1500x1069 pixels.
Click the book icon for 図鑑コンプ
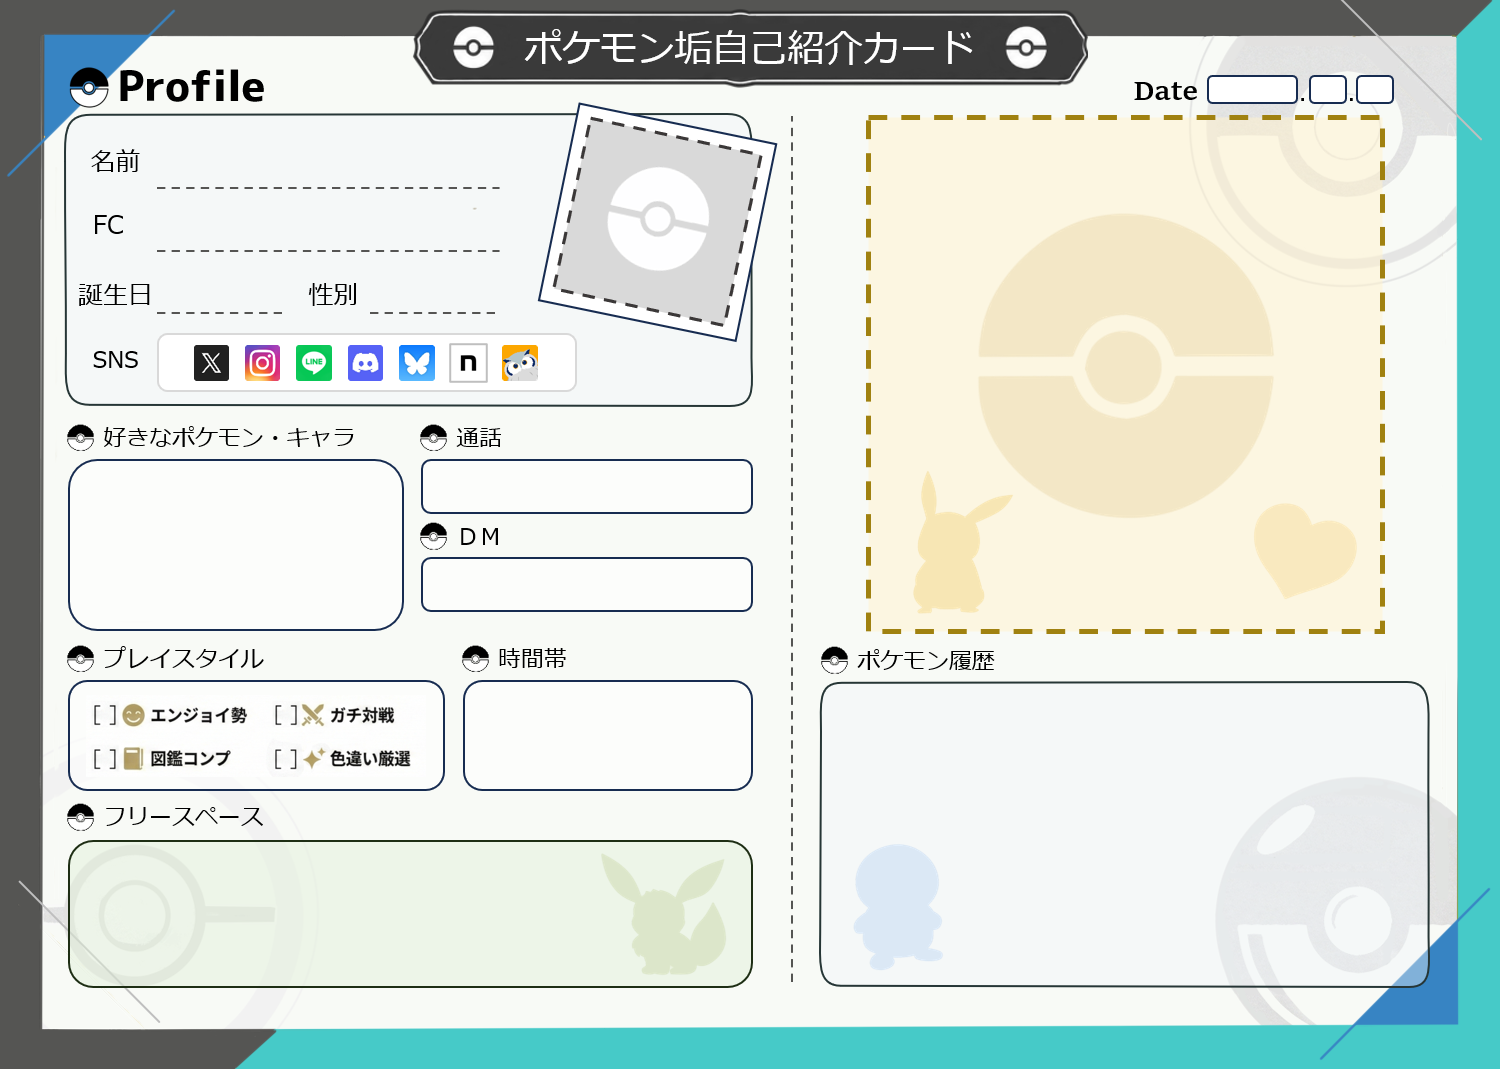pyautogui.click(x=133, y=759)
